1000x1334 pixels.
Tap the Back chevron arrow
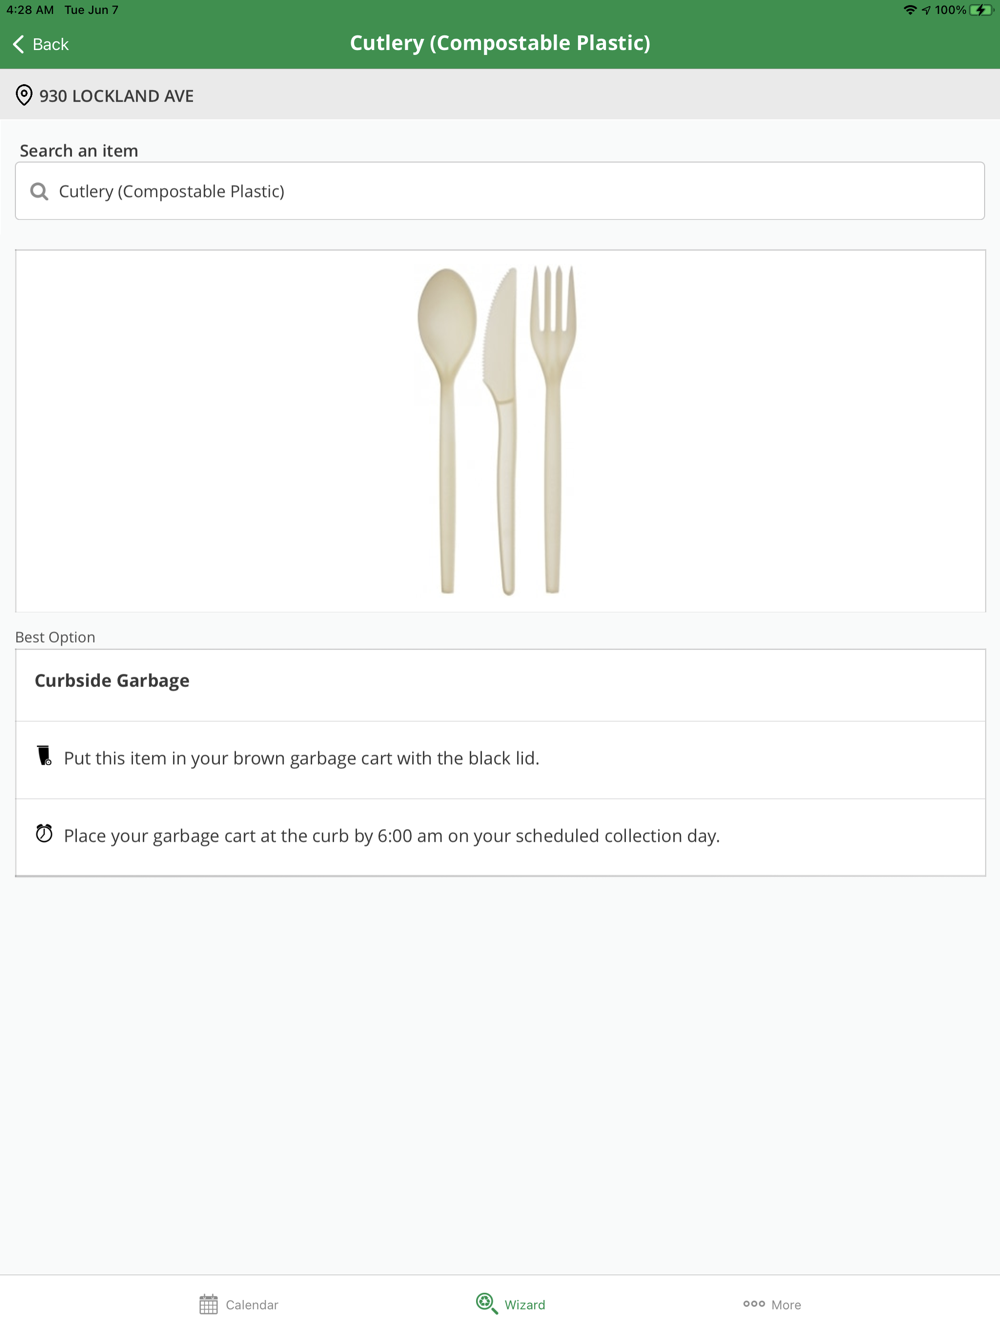point(18,44)
